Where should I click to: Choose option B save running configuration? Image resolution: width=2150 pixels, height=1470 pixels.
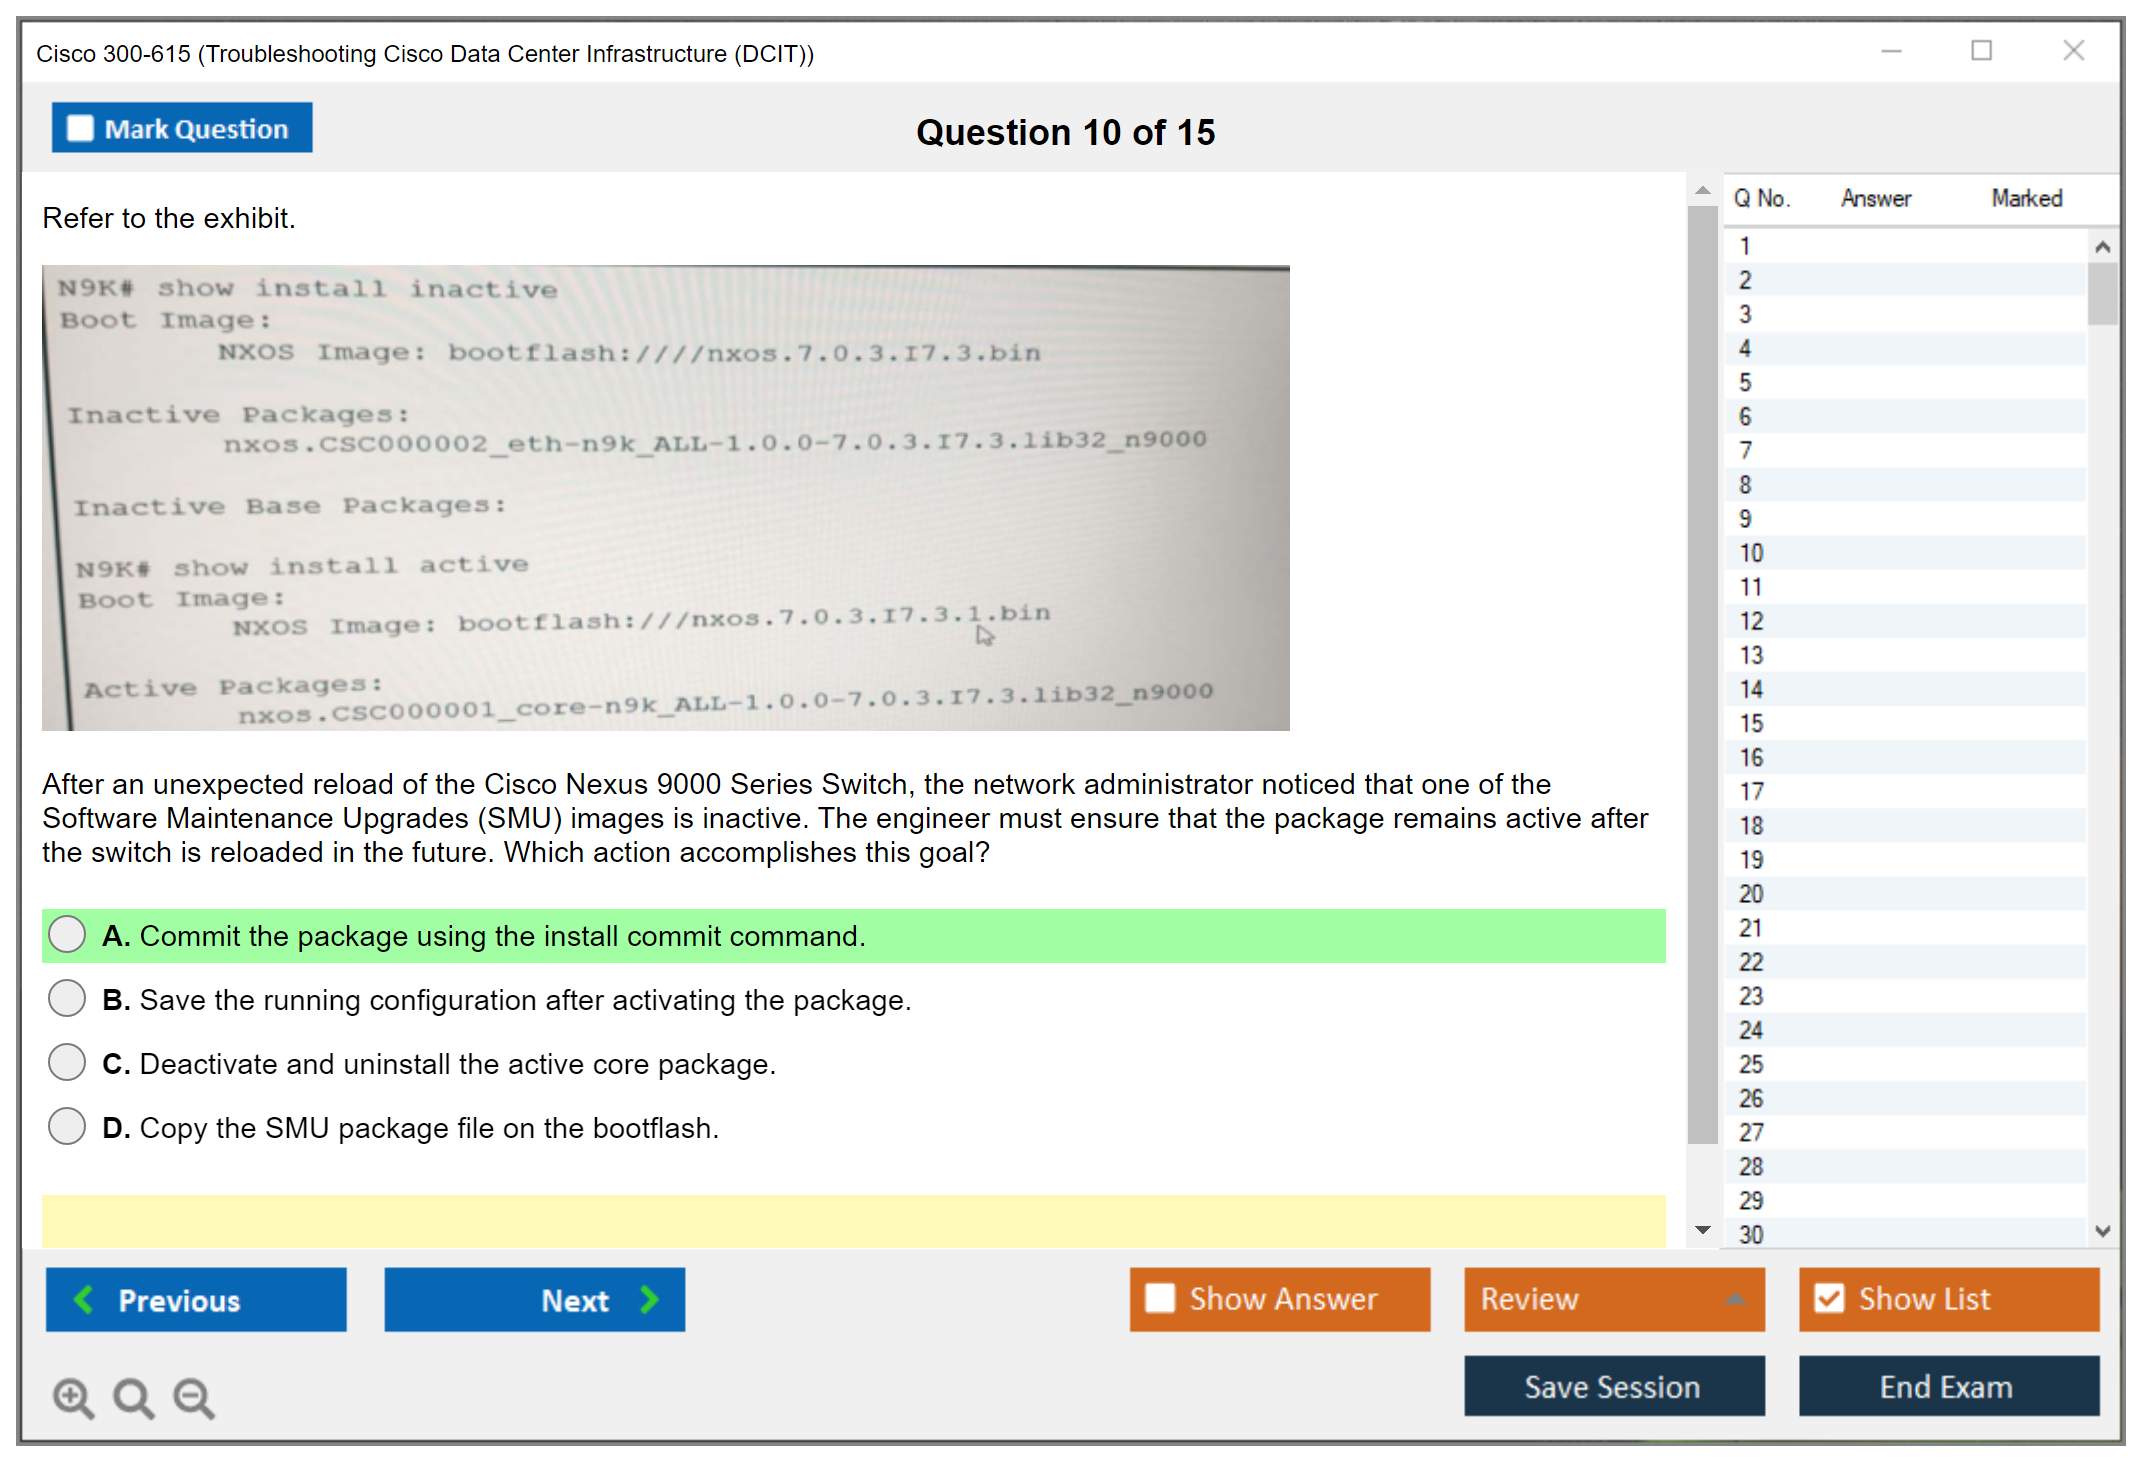(x=67, y=999)
